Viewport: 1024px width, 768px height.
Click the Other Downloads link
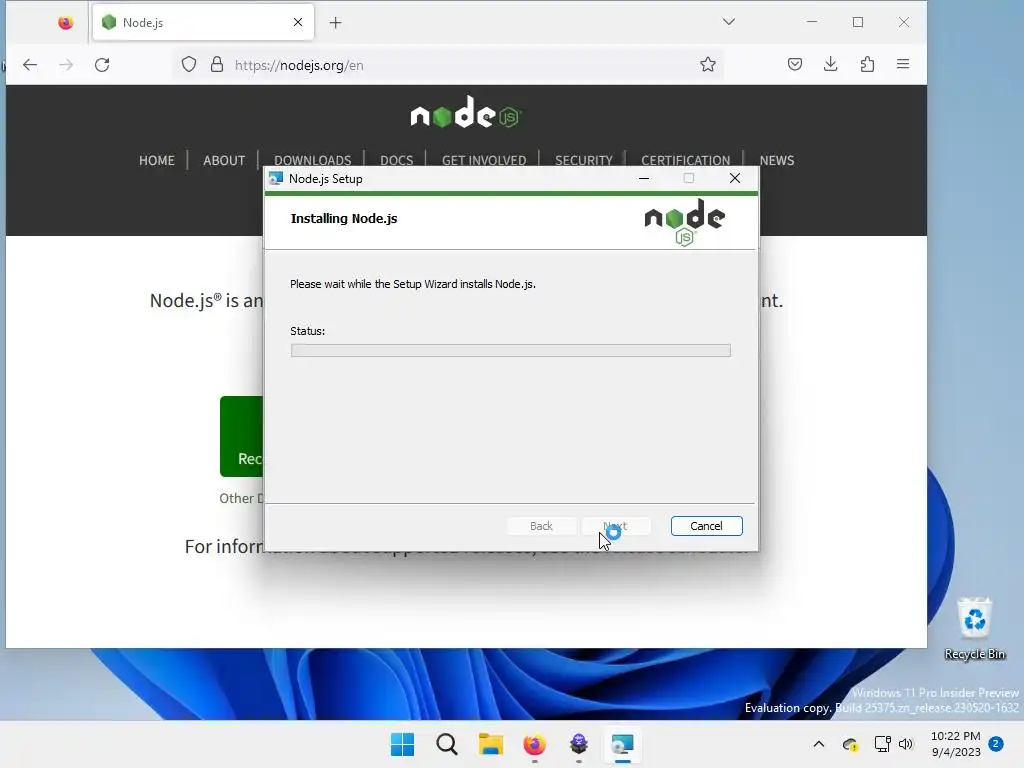point(241,498)
